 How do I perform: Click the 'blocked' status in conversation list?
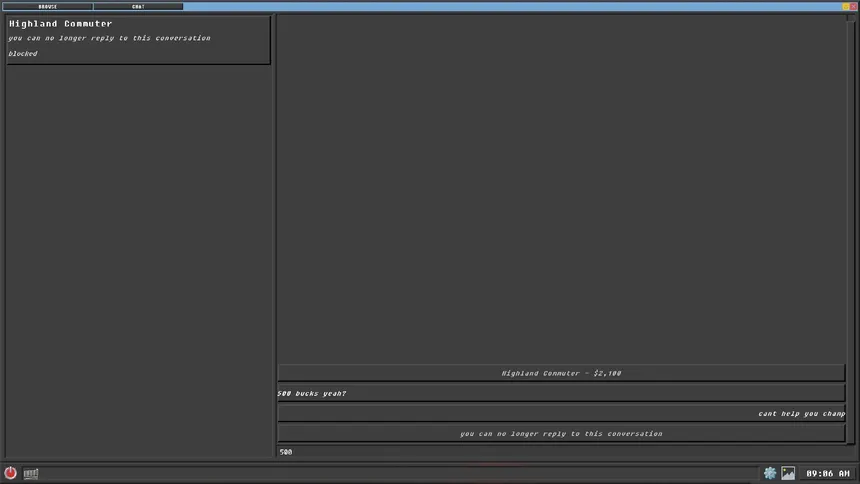coord(23,54)
